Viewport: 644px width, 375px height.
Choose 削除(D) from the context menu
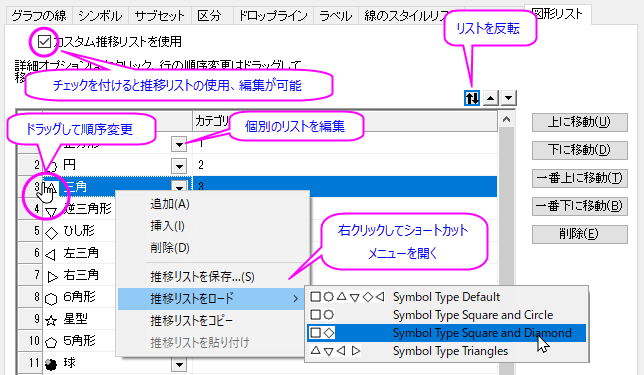tap(170, 248)
